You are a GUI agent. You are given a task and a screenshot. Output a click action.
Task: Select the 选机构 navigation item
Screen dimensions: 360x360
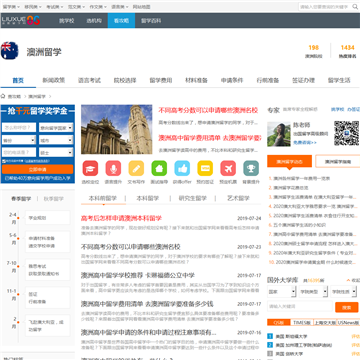94,21
